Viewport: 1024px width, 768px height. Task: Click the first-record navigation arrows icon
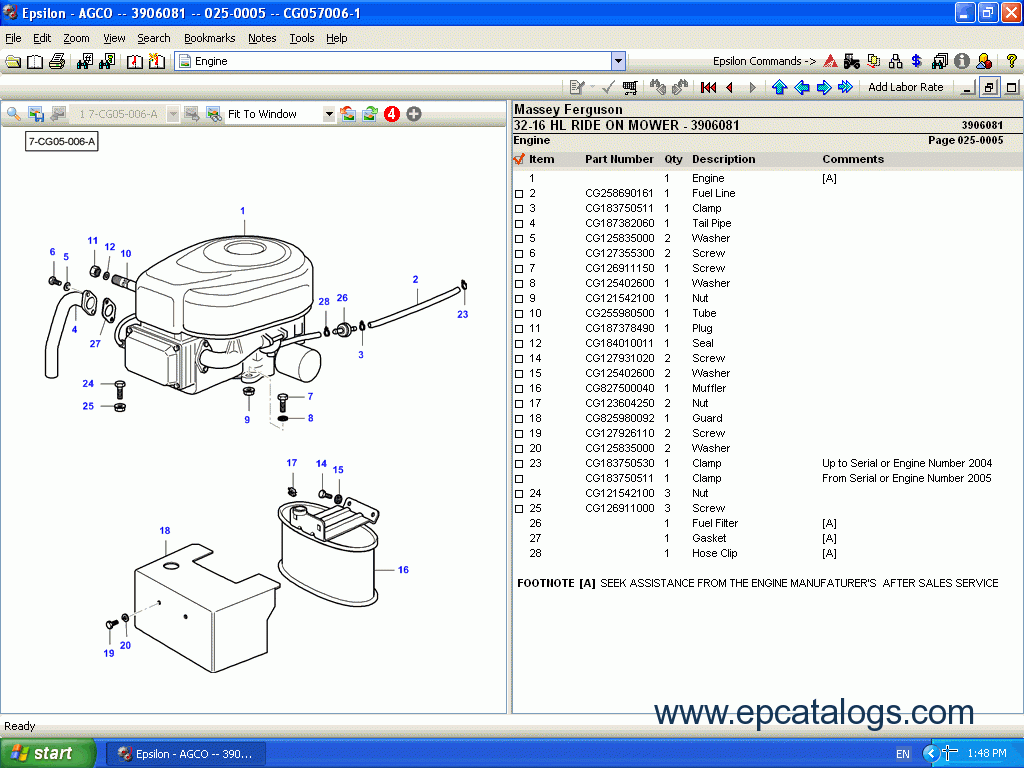tap(707, 87)
